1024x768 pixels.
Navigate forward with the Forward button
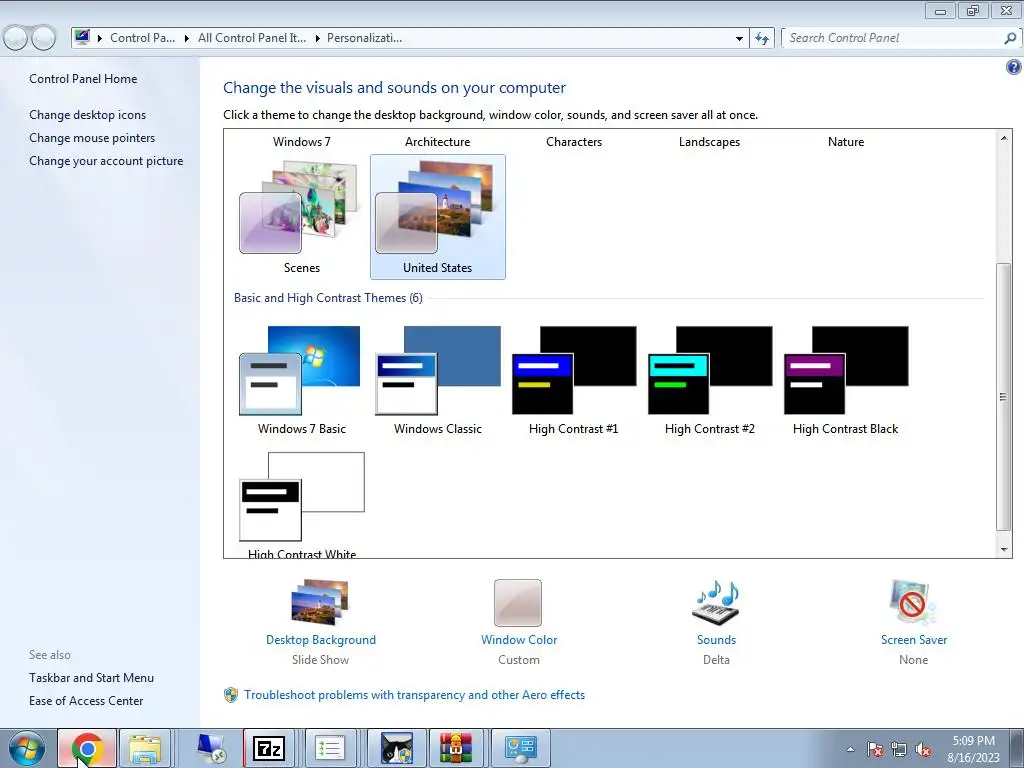tap(43, 38)
